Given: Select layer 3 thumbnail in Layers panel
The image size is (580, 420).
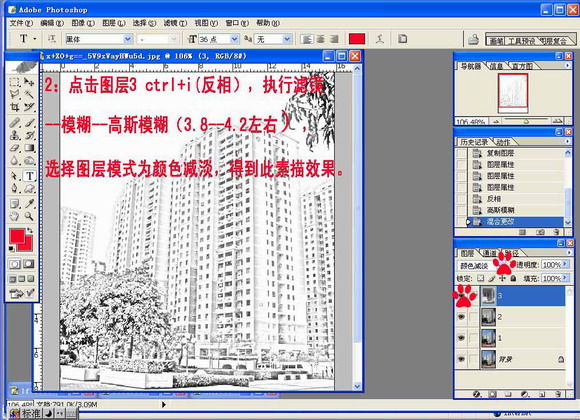Looking at the screenshot, I should point(489,296).
